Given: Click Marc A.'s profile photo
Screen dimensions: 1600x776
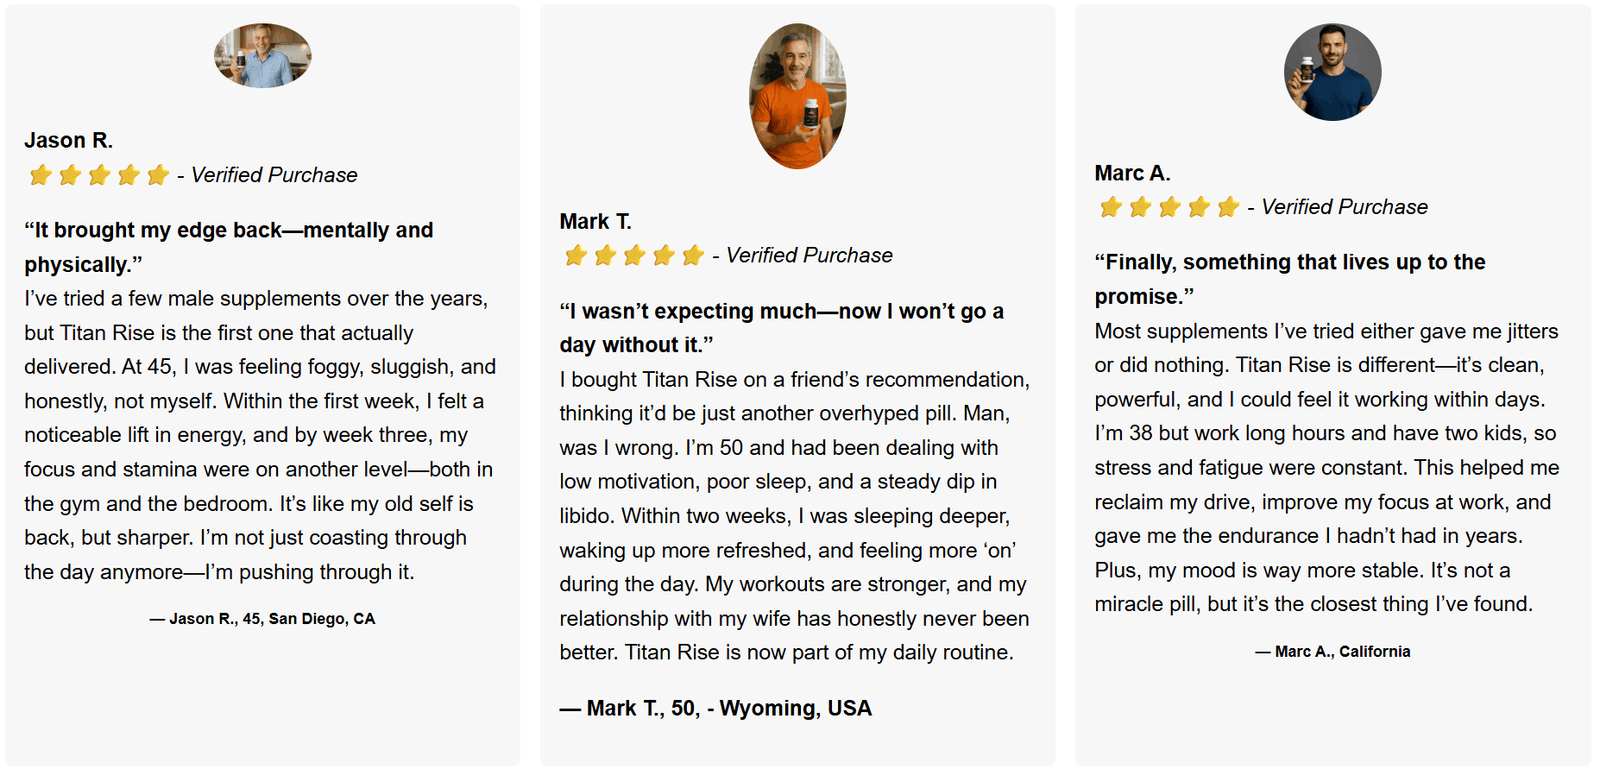Looking at the screenshot, I should click(1332, 73).
